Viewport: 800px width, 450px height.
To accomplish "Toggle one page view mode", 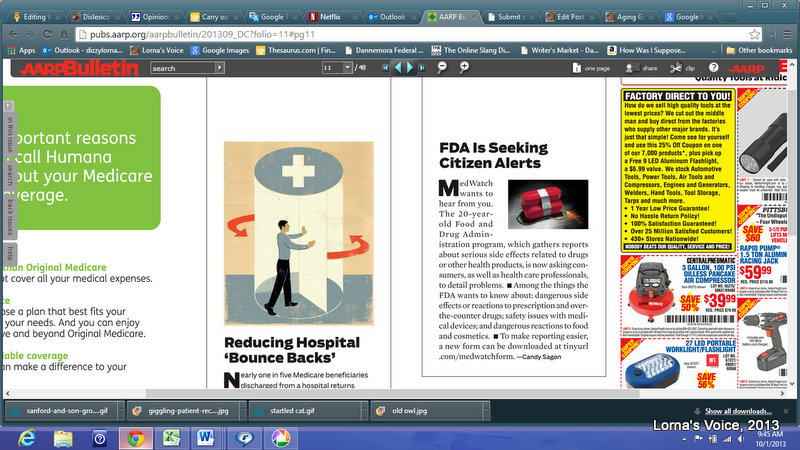I will tap(589, 68).
